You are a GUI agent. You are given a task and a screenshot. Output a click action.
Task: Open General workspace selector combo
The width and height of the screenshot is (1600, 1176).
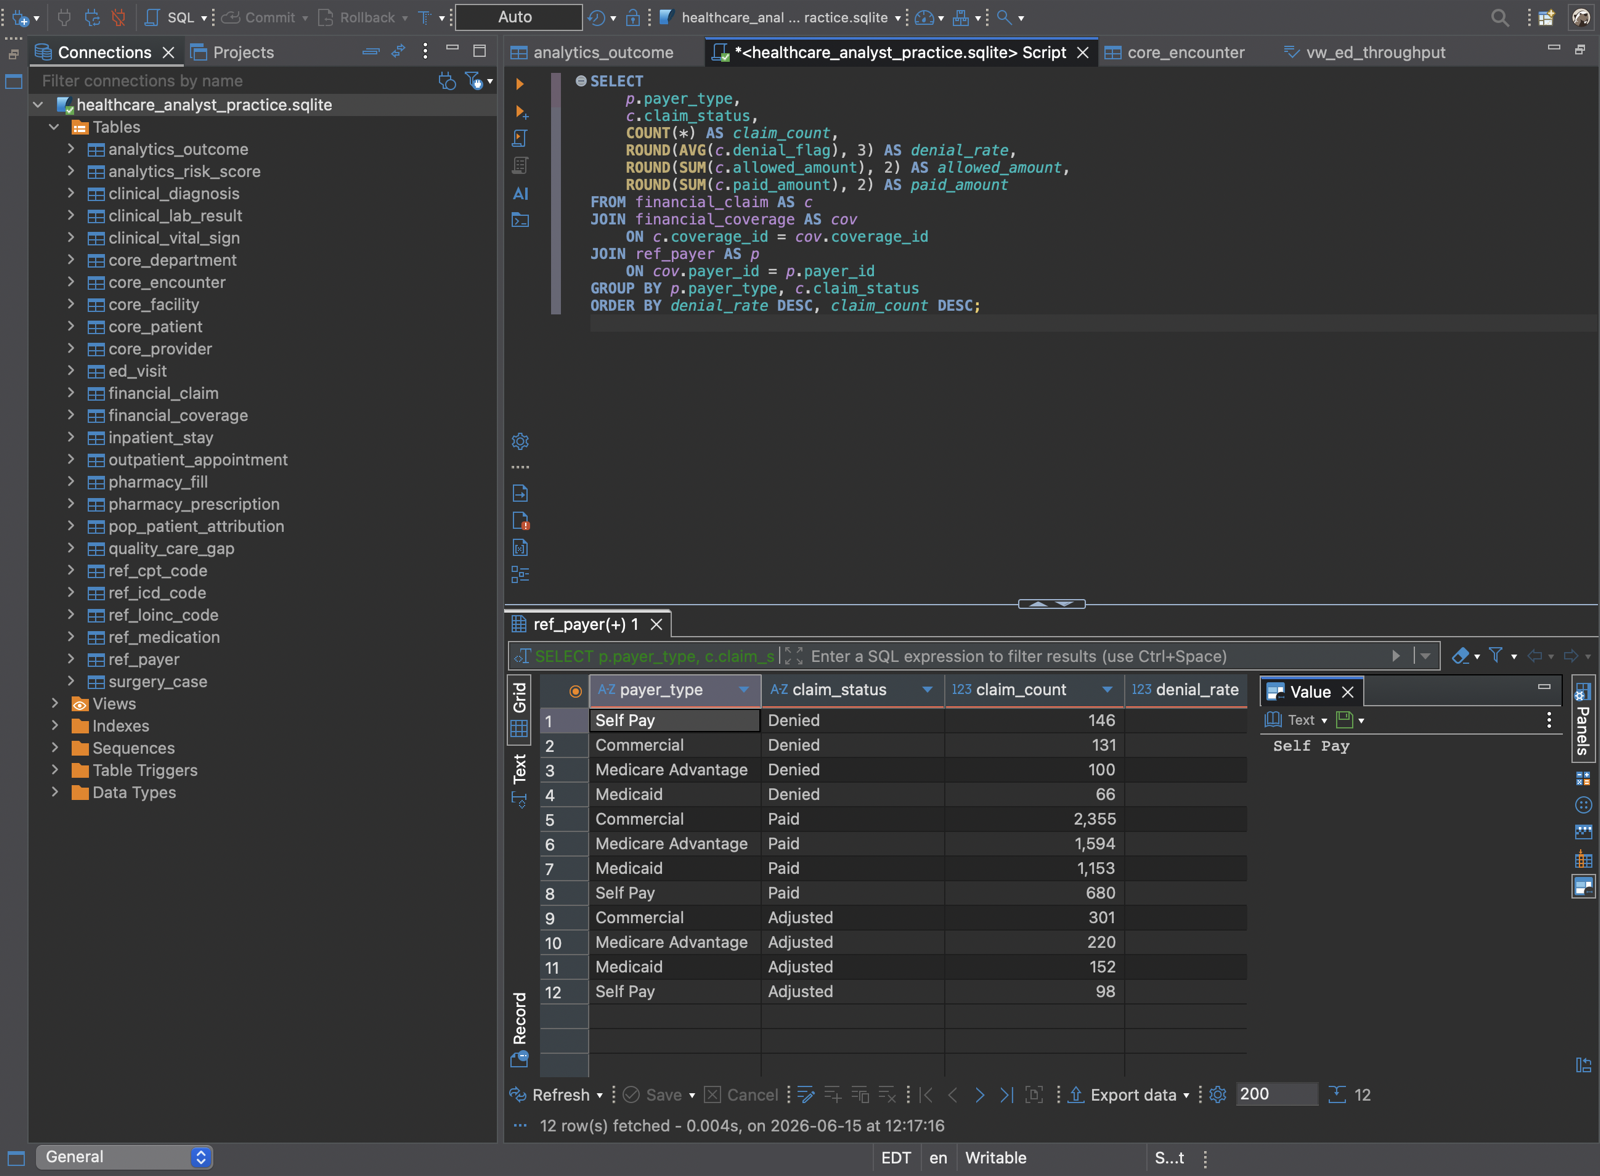[124, 1157]
